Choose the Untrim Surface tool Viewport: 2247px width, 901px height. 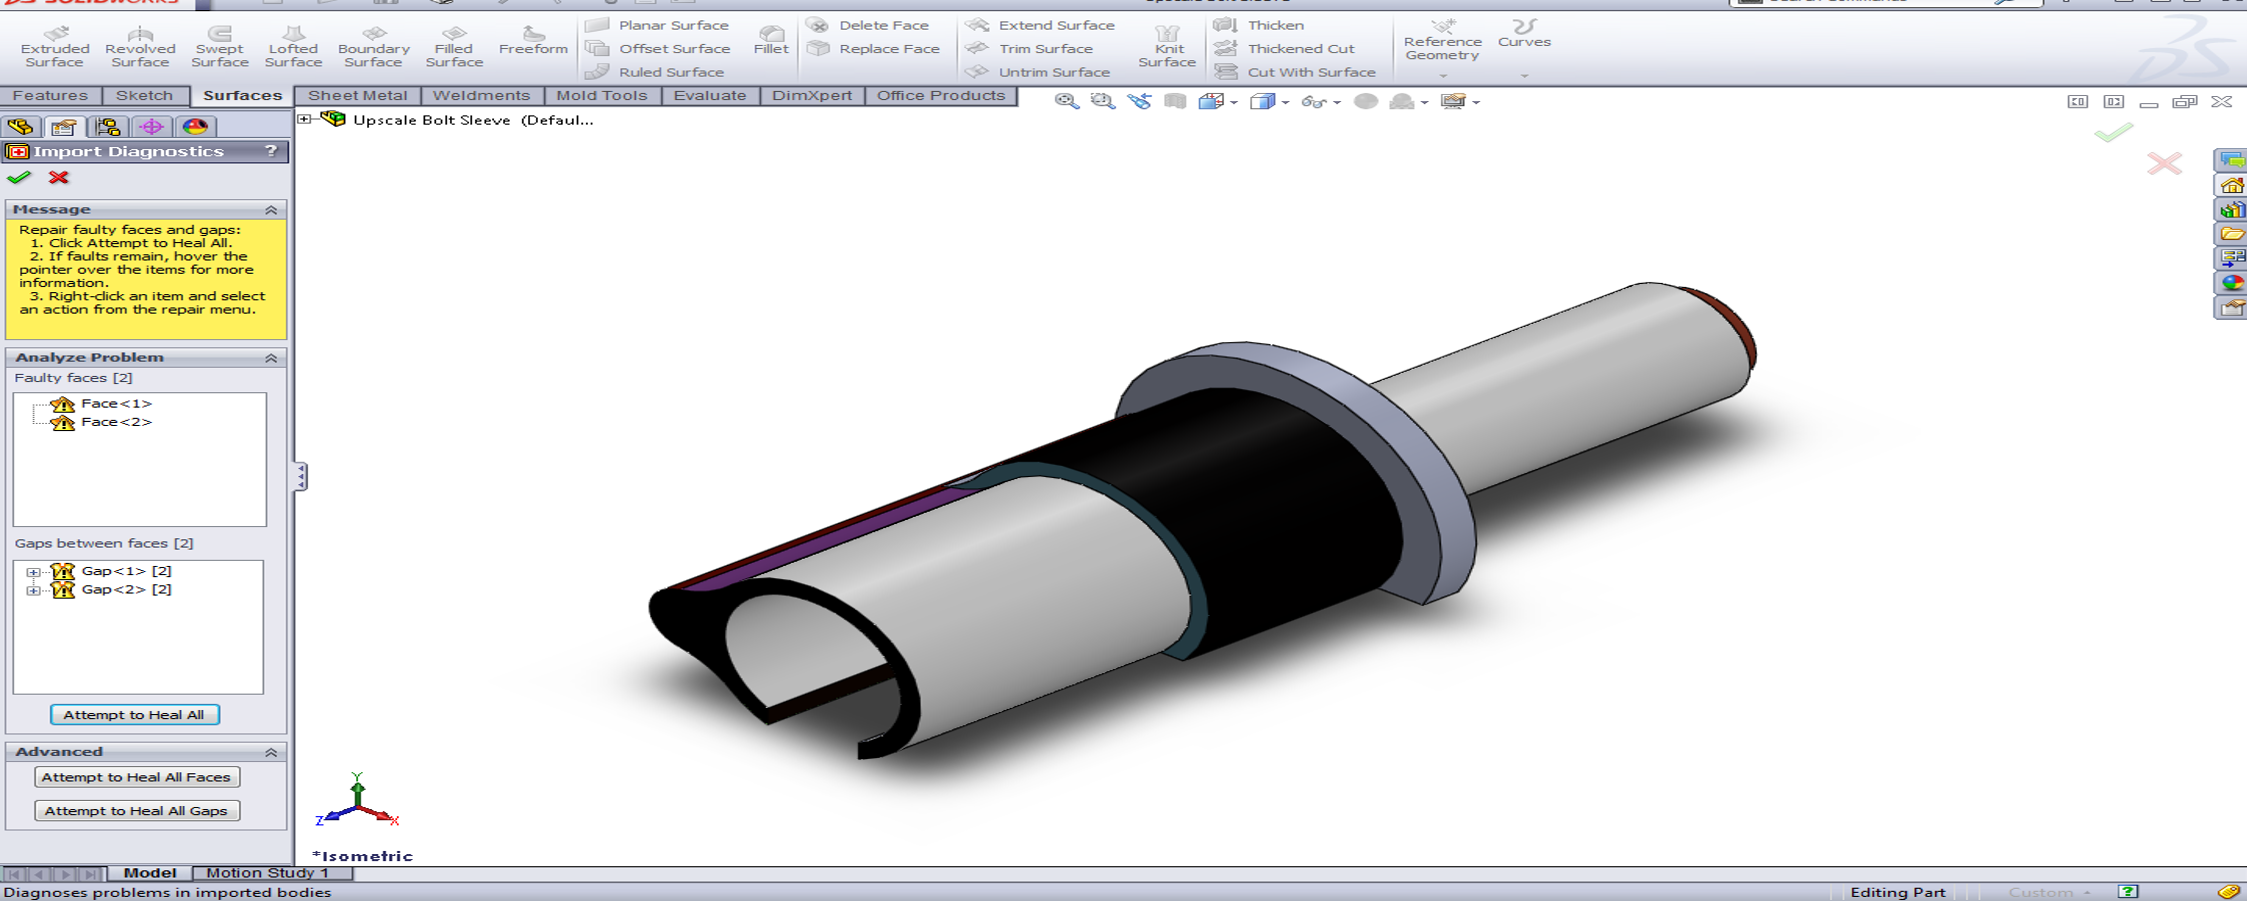1038,72
